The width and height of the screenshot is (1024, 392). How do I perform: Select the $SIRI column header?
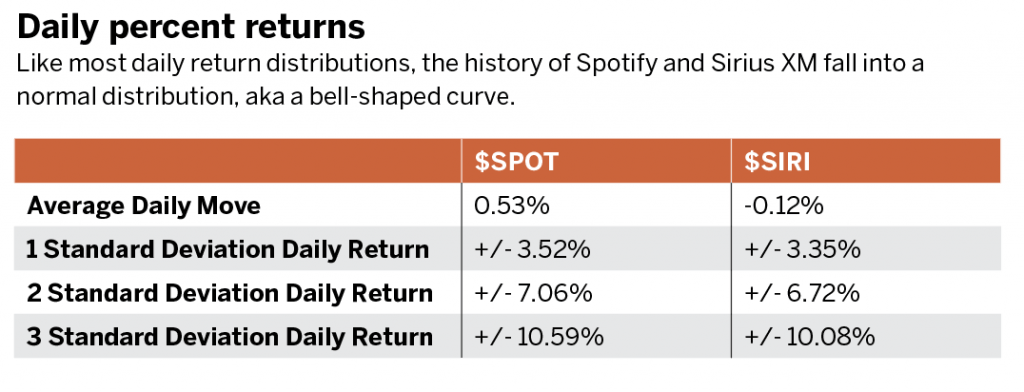pos(778,161)
